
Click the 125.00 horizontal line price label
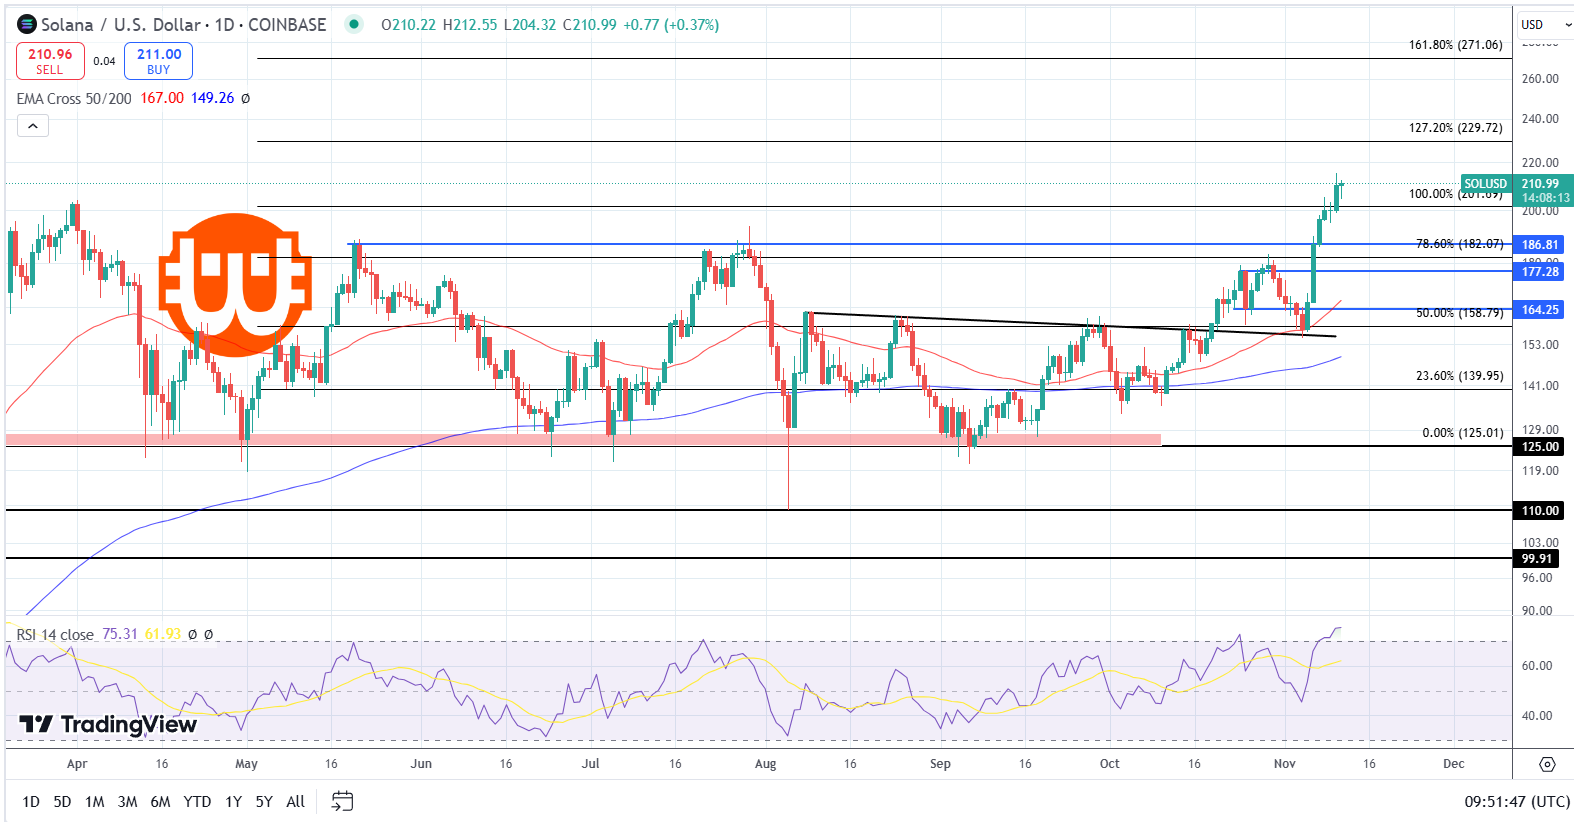coord(1540,447)
